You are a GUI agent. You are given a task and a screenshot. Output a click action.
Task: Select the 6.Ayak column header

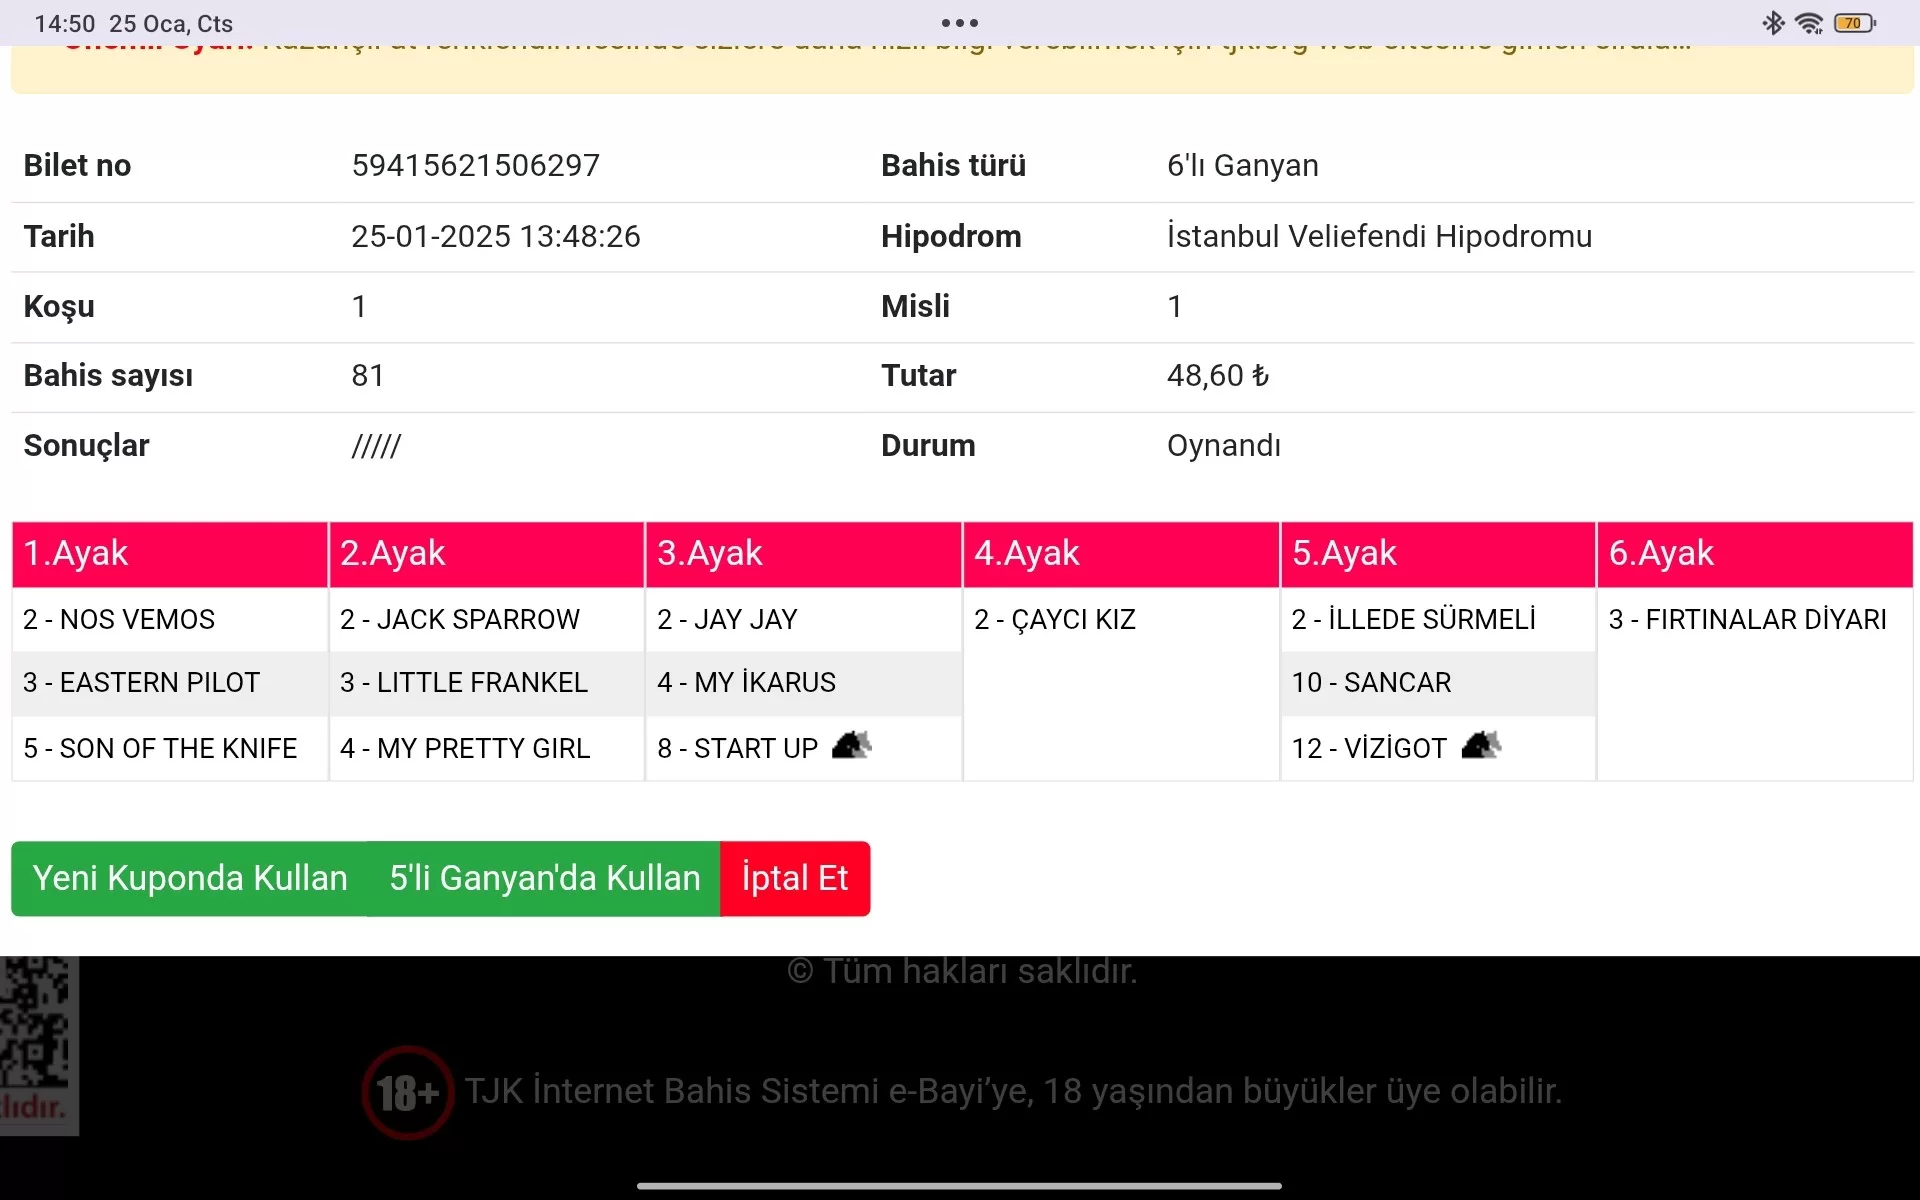click(x=1755, y=553)
